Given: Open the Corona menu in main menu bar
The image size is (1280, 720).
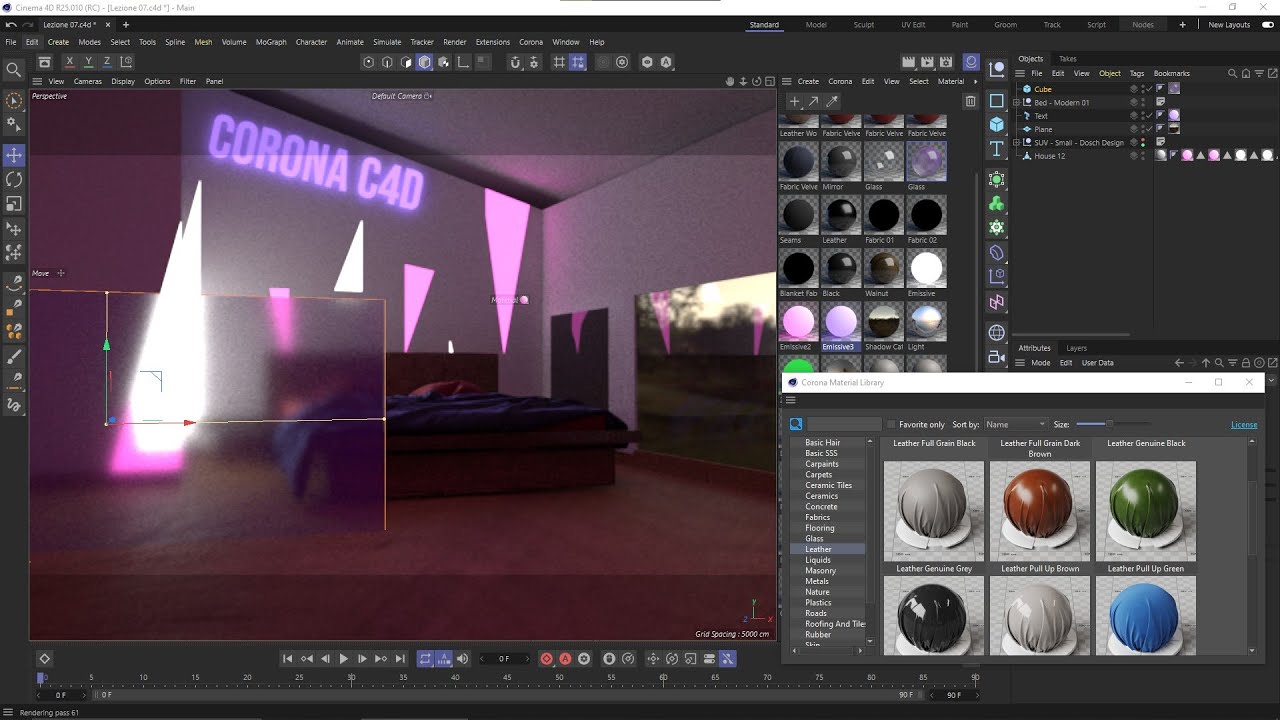Looking at the screenshot, I should [531, 42].
